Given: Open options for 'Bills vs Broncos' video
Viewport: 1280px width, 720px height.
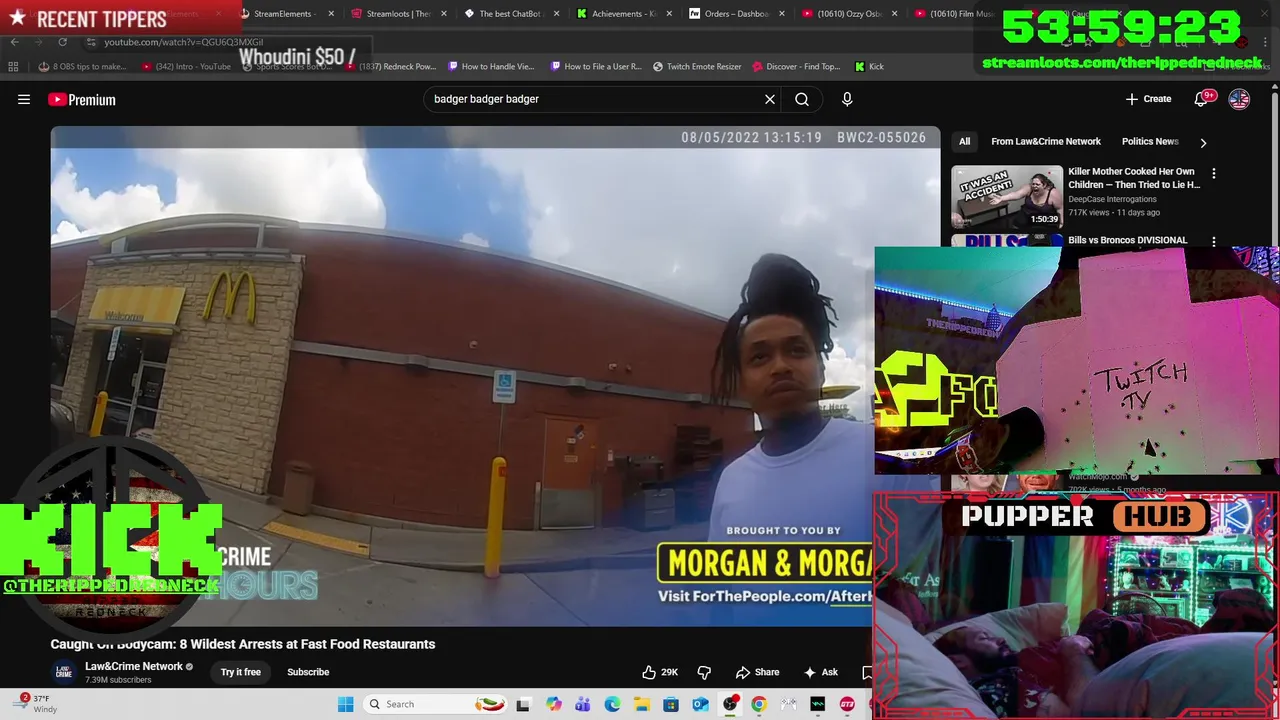Looking at the screenshot, I should point(1214,241).
